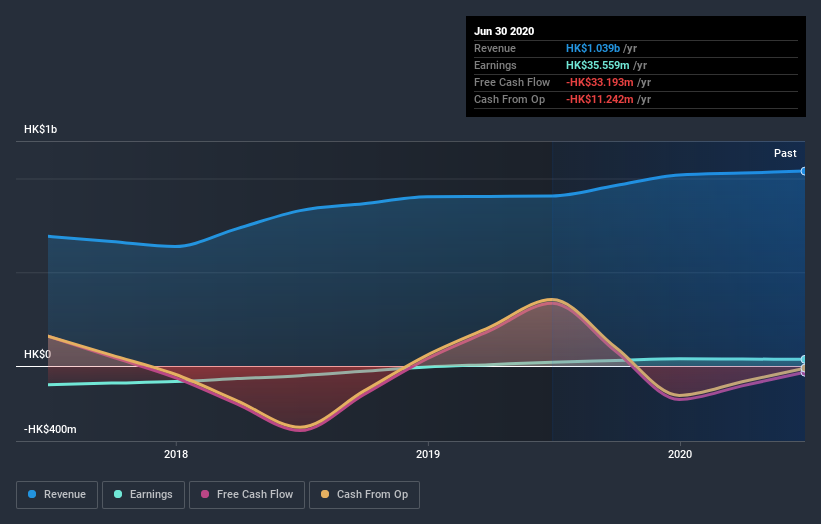Click the pink dot in Free Cash Flow legend

pyautogui.click(x=205, y=494)
